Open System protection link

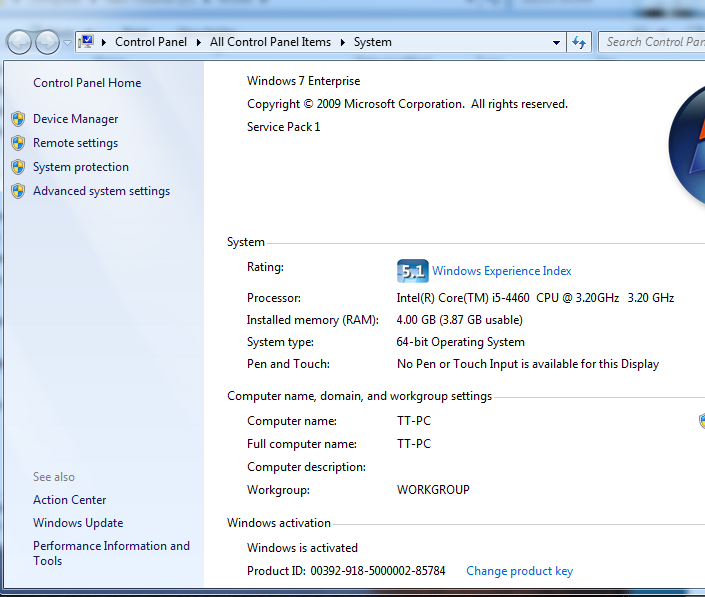point(81,167)
